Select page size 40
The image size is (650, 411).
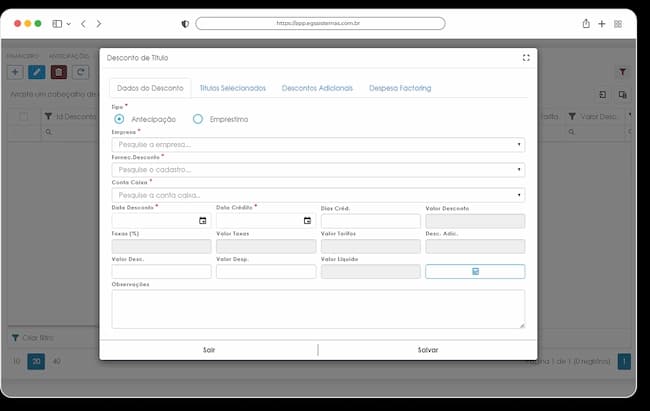57,361
